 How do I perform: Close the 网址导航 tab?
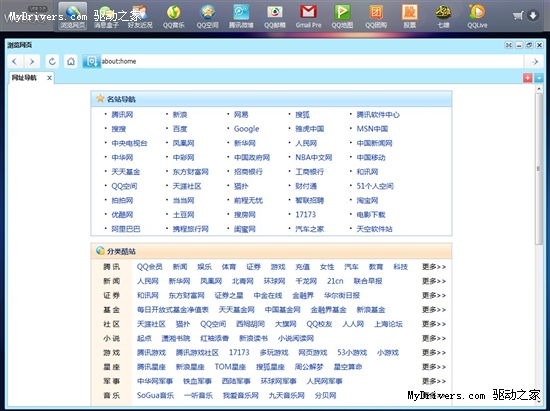(49, 78)
